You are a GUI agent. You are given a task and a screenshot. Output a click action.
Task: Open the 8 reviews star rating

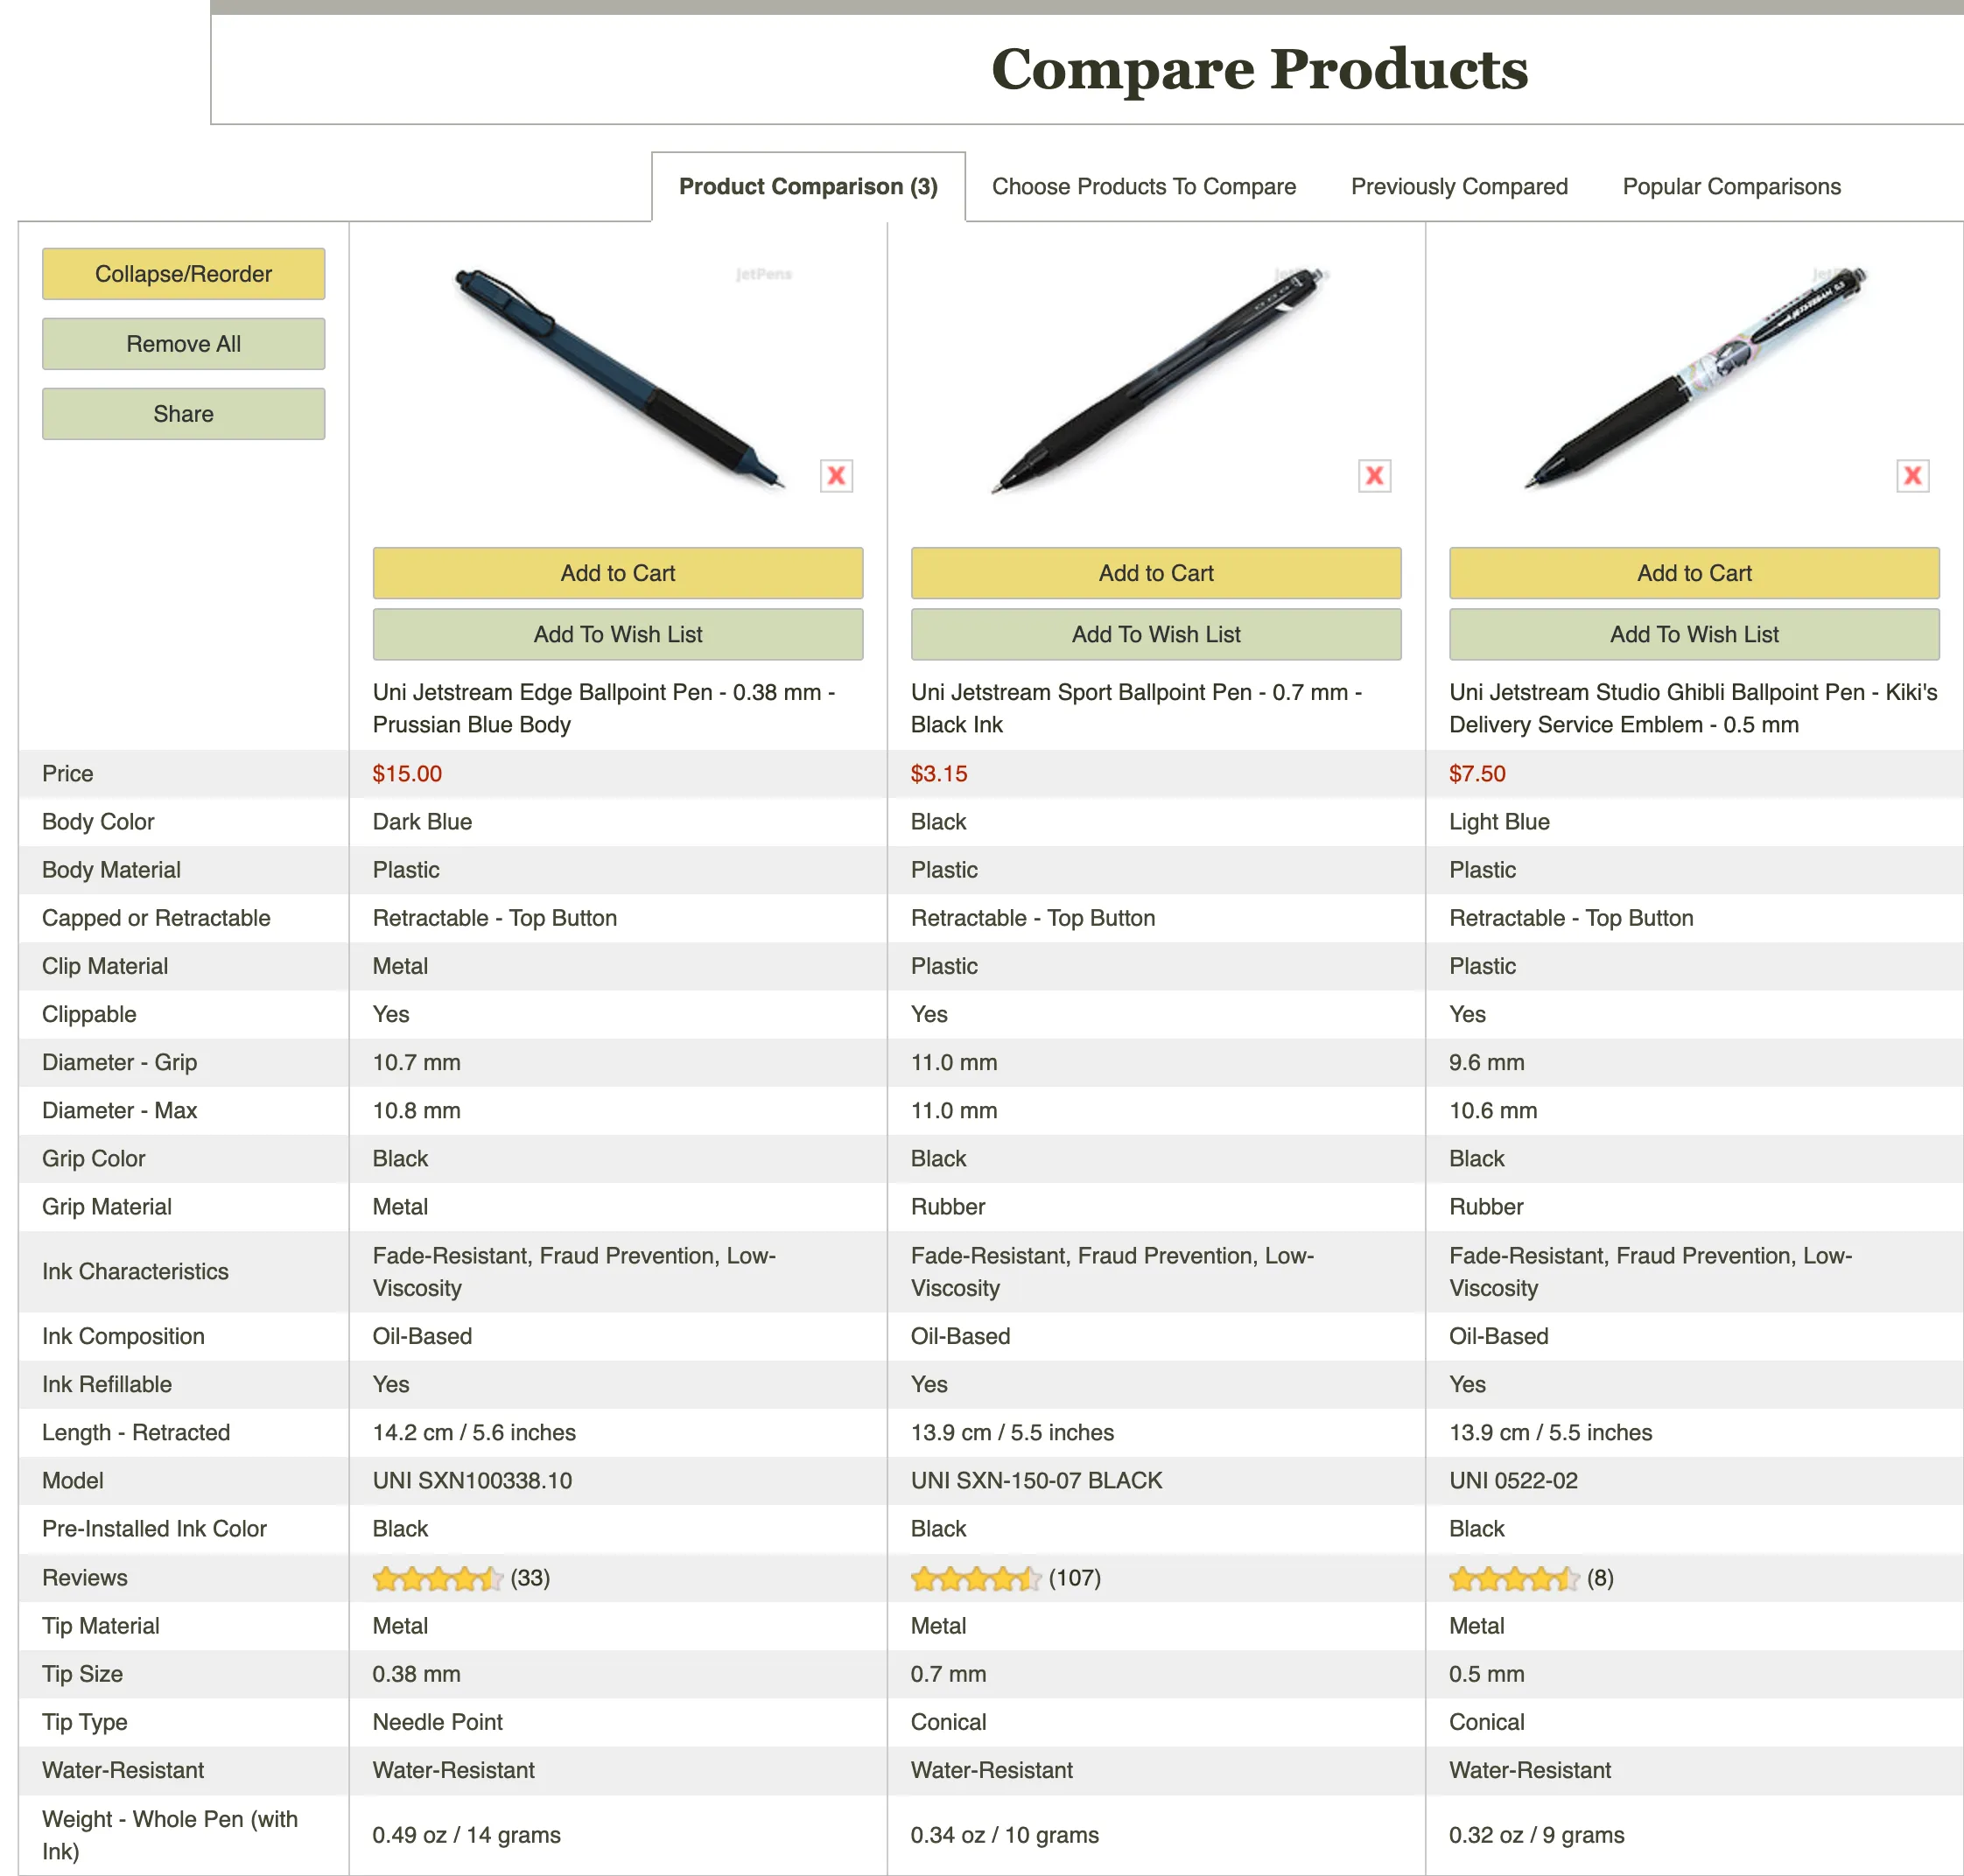[1514, 1578]
